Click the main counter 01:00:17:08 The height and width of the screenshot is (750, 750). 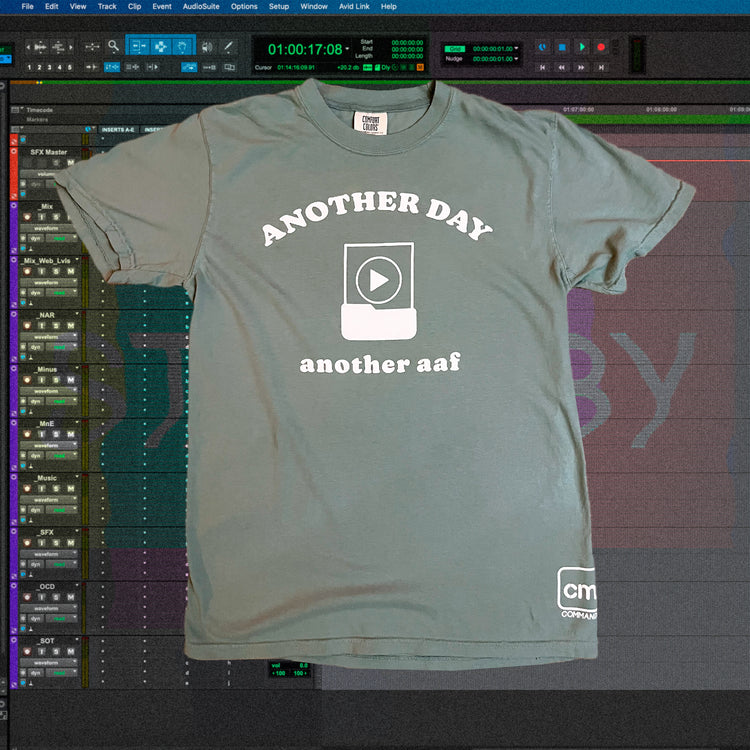(305, 49)
